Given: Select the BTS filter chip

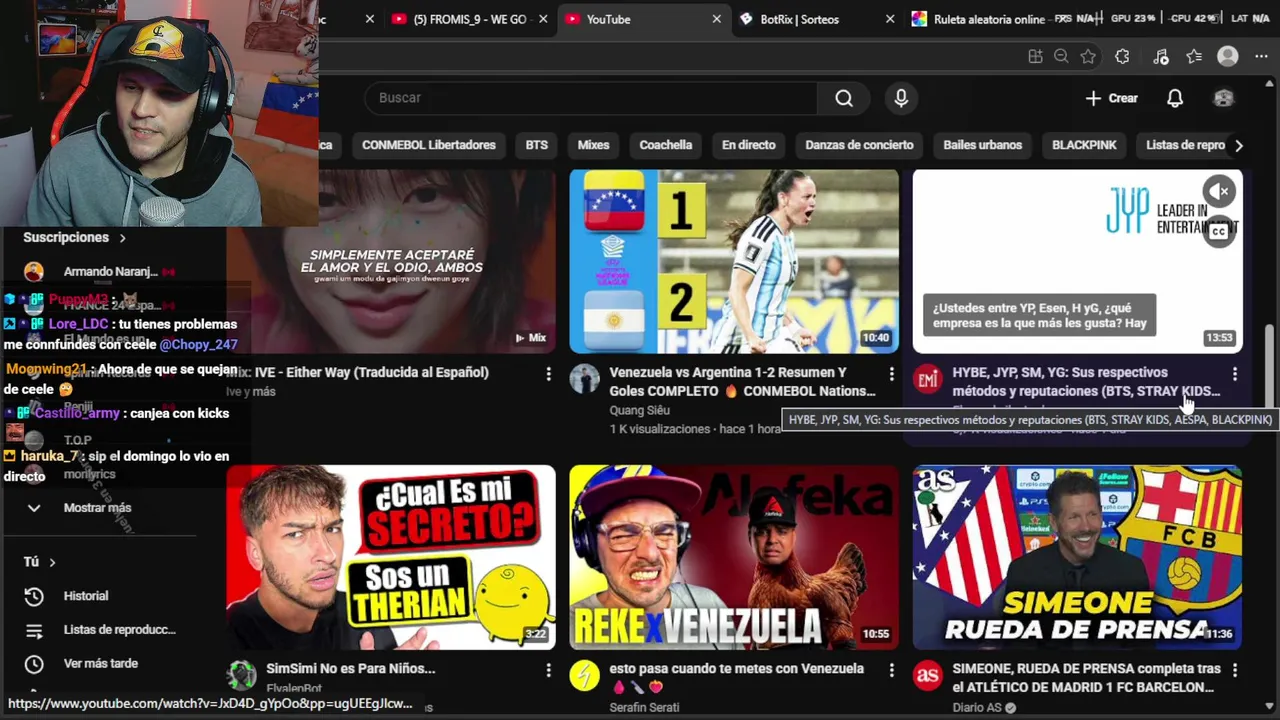Looking at the screenshot, I should 537,145.
